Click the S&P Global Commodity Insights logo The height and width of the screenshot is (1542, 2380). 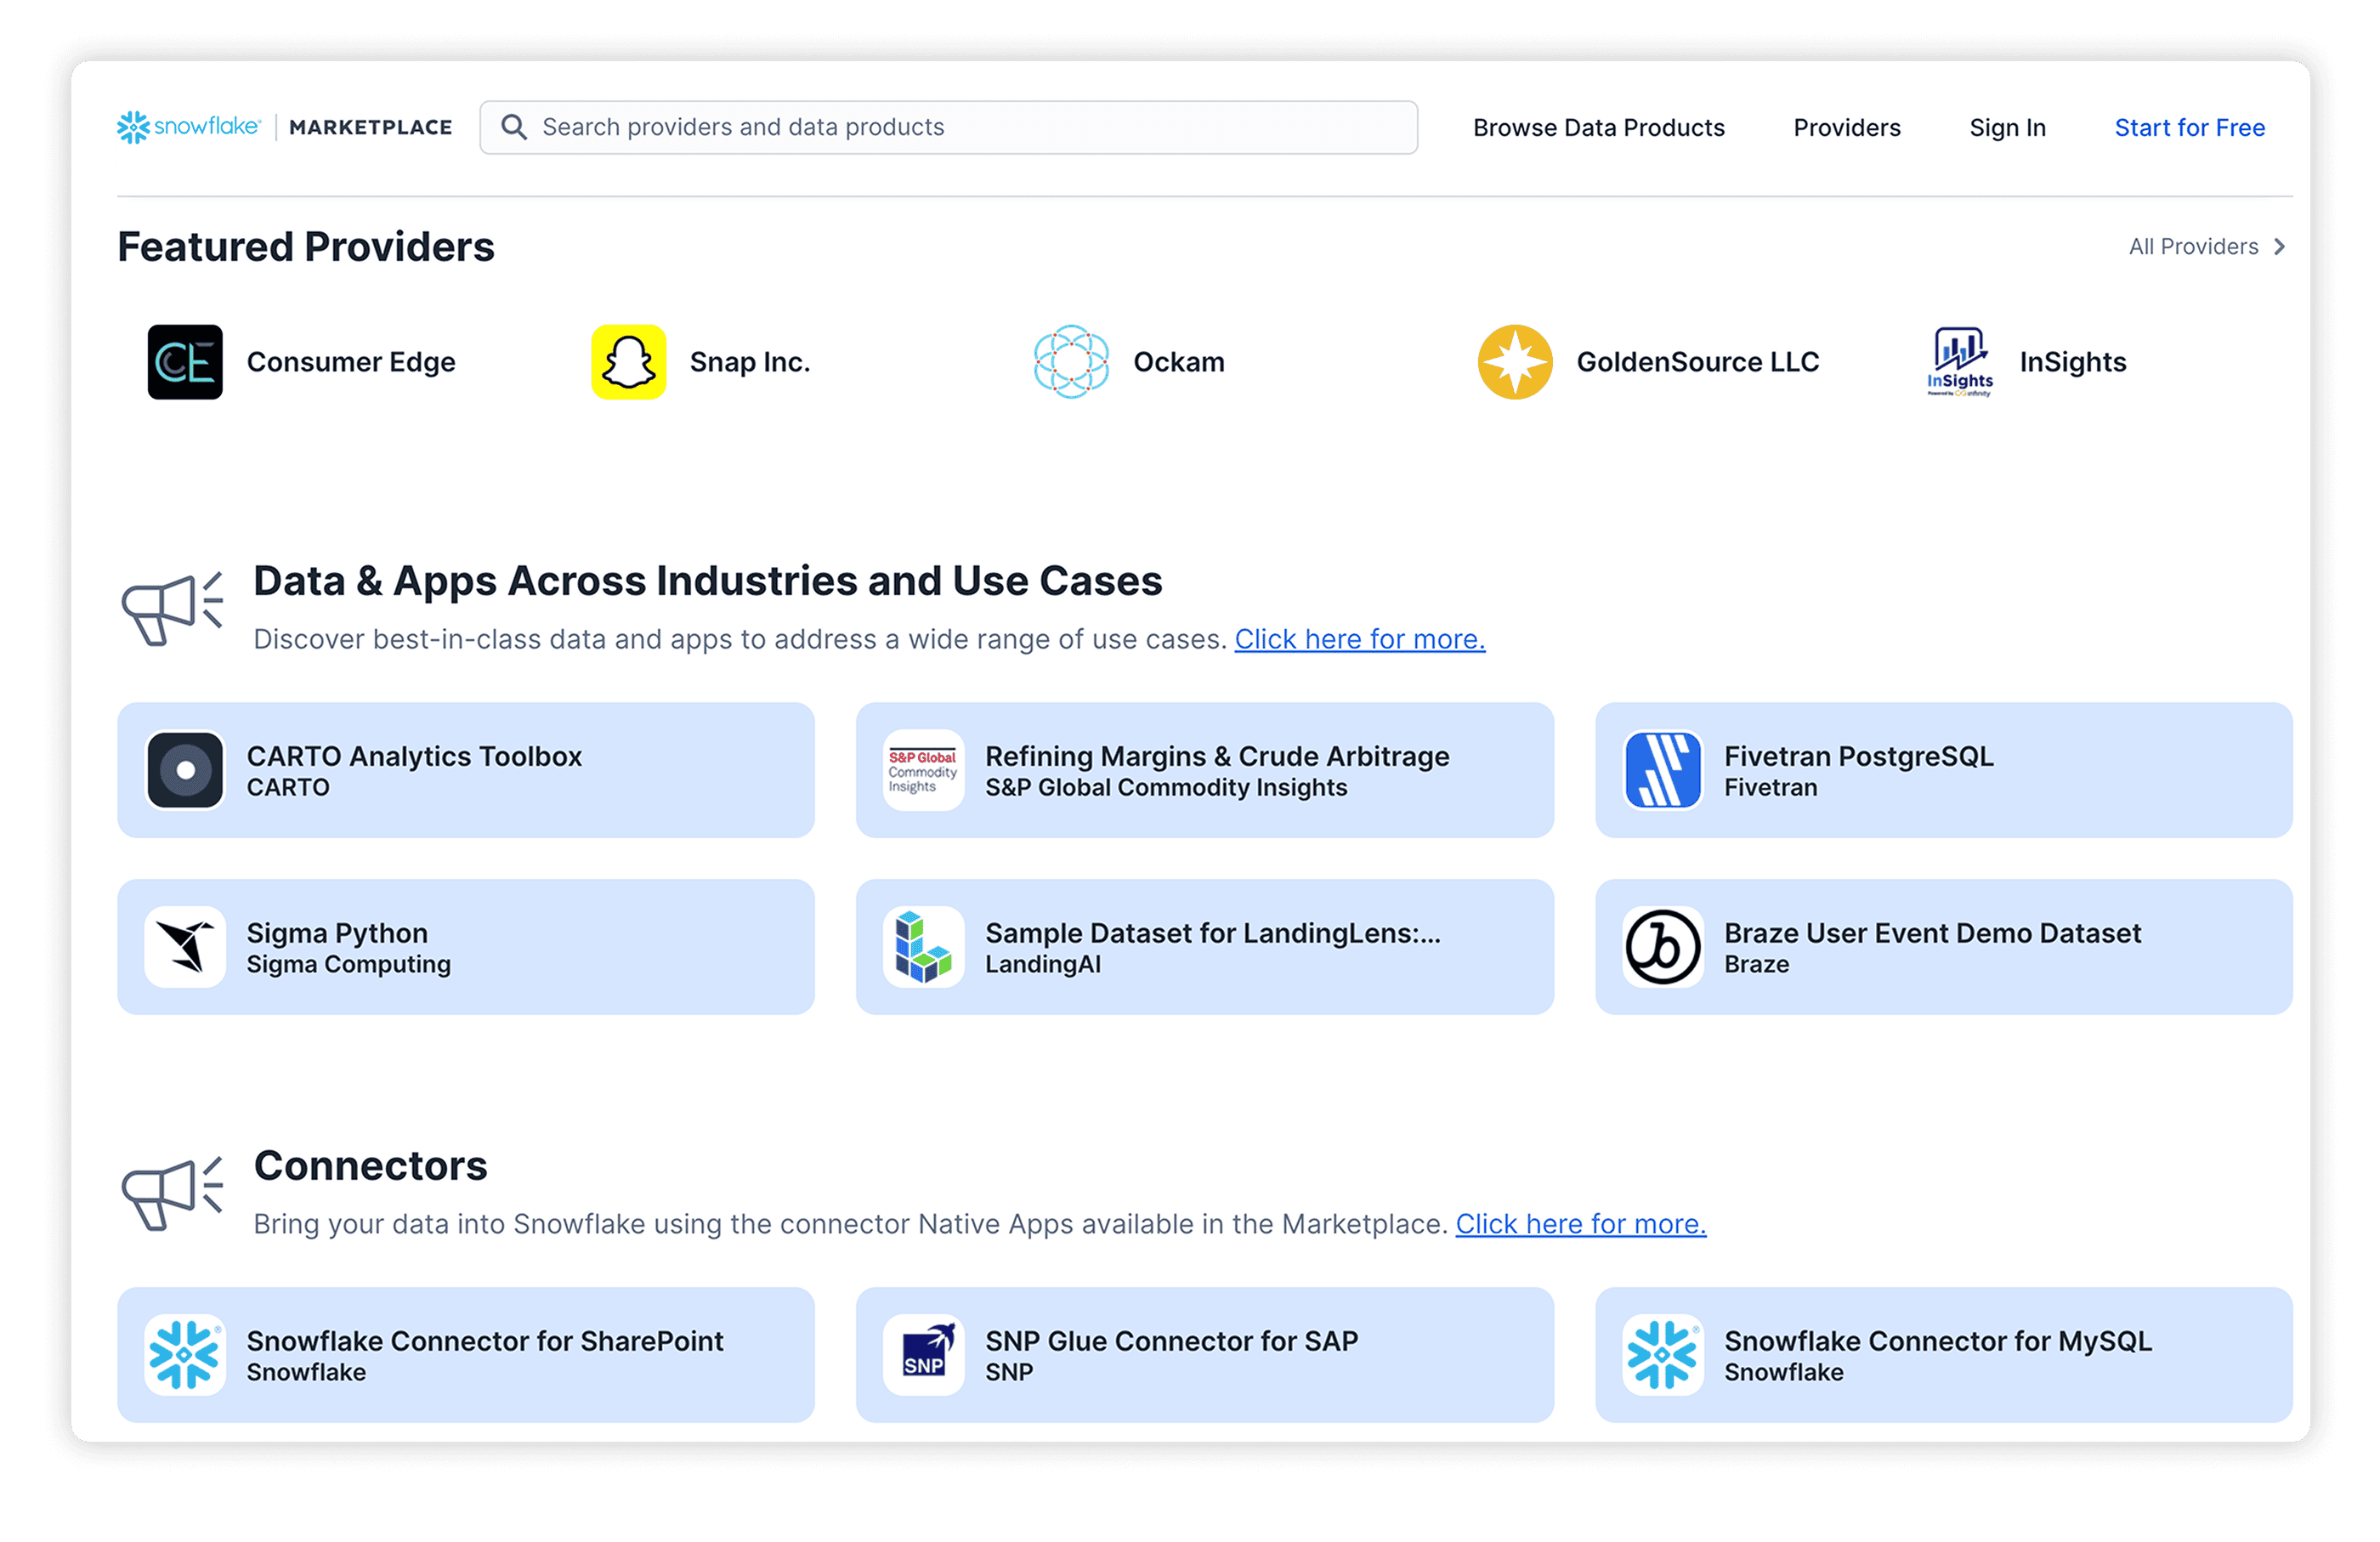(x=922, y=770)
